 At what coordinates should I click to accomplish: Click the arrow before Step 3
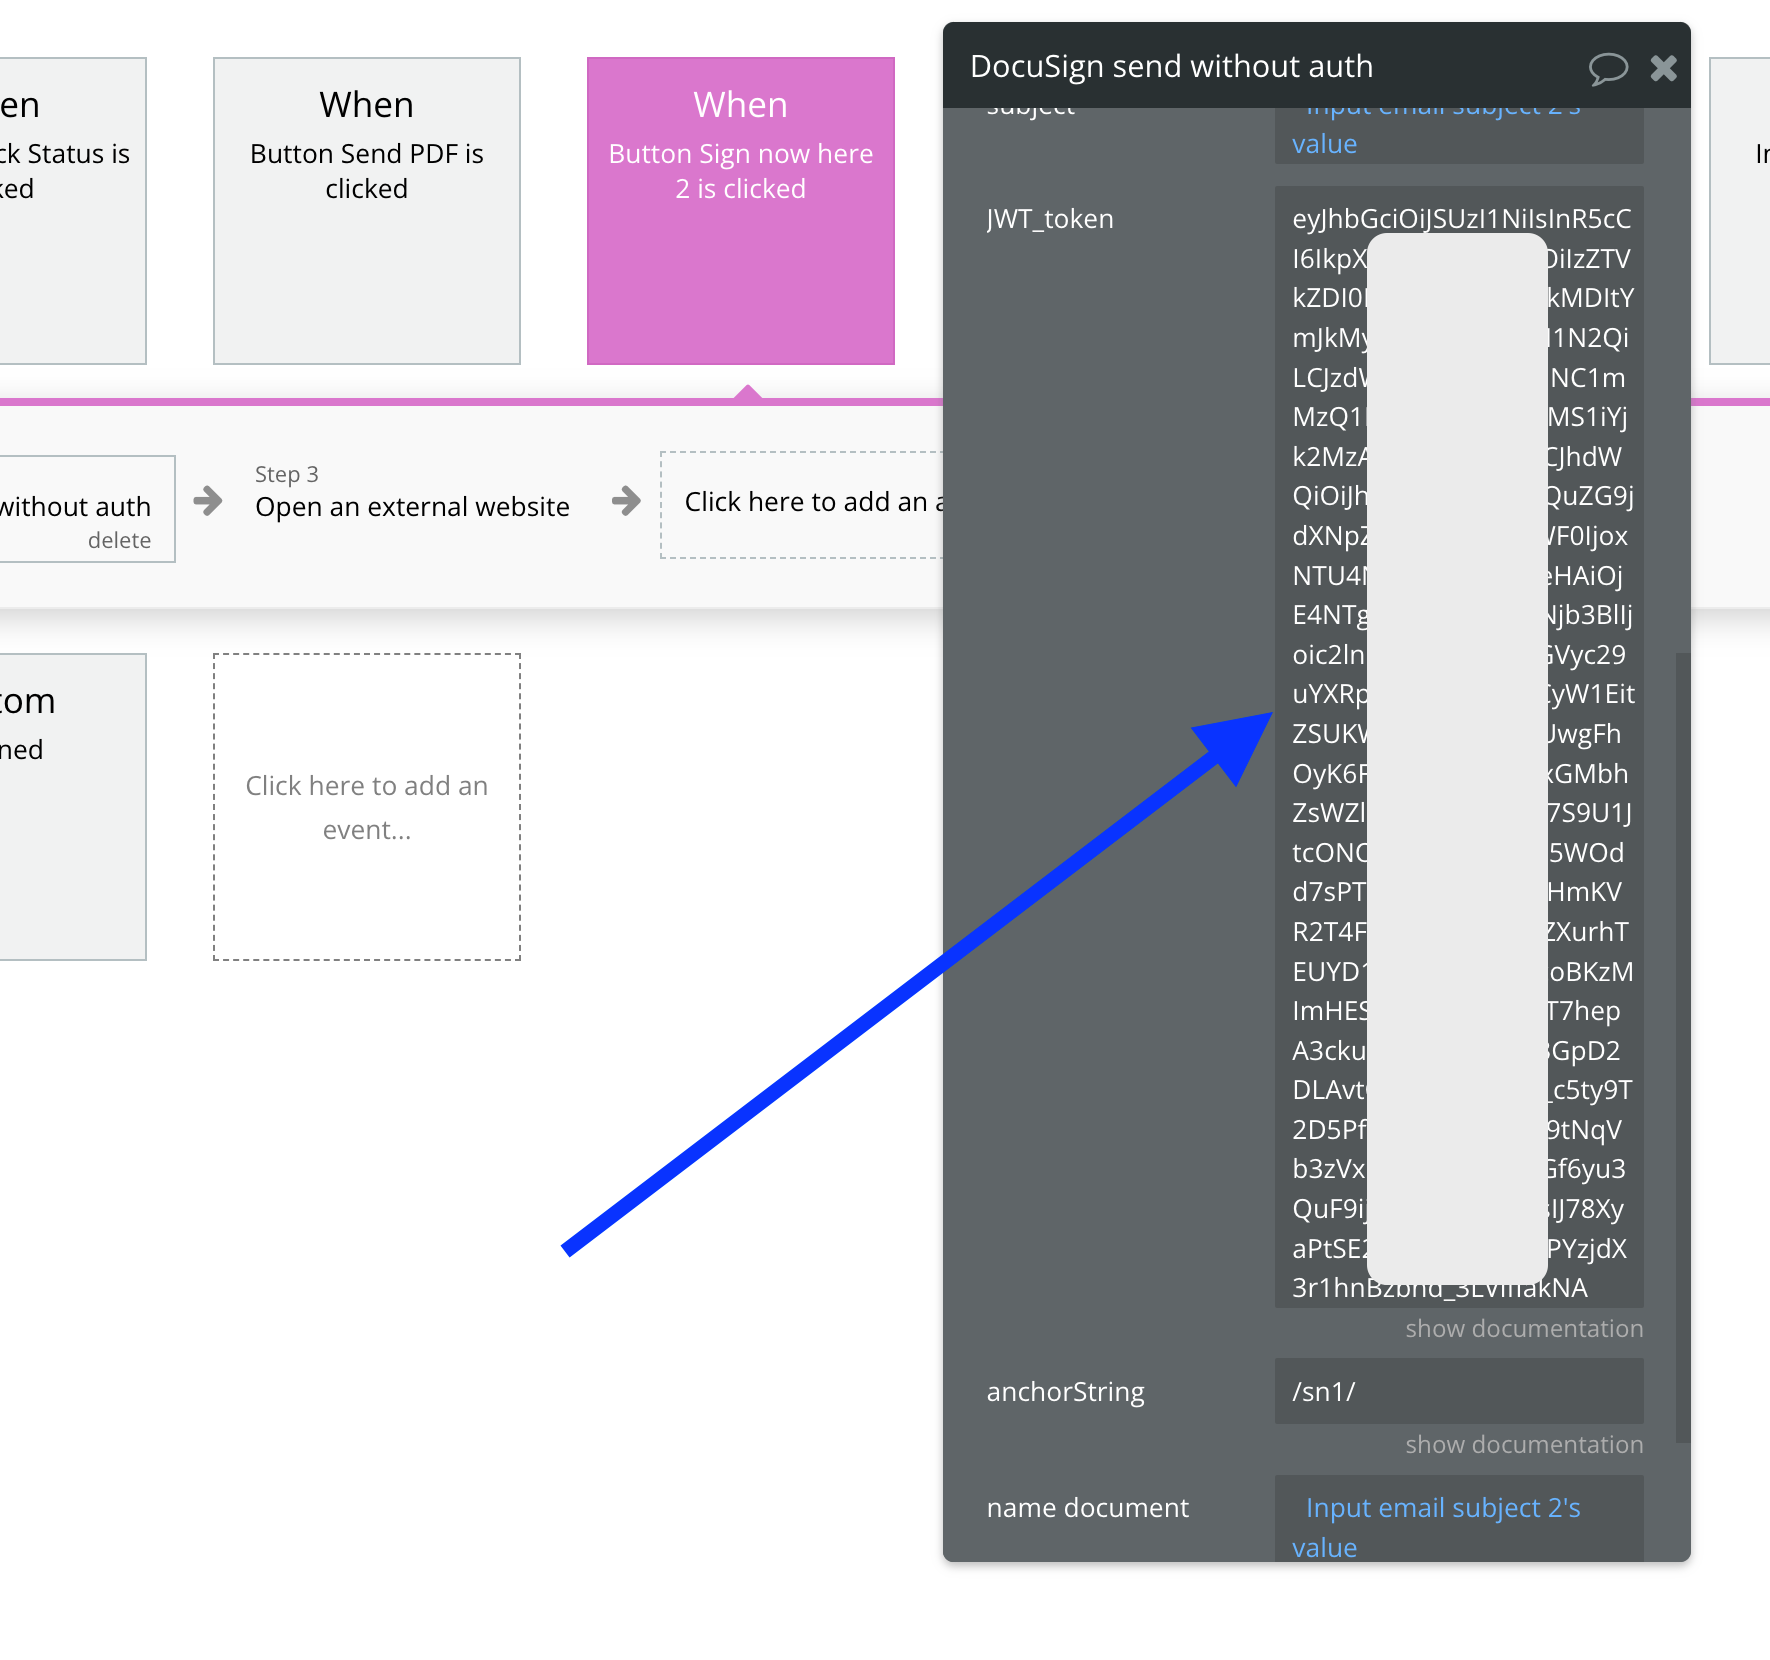[x=208, y=500]
